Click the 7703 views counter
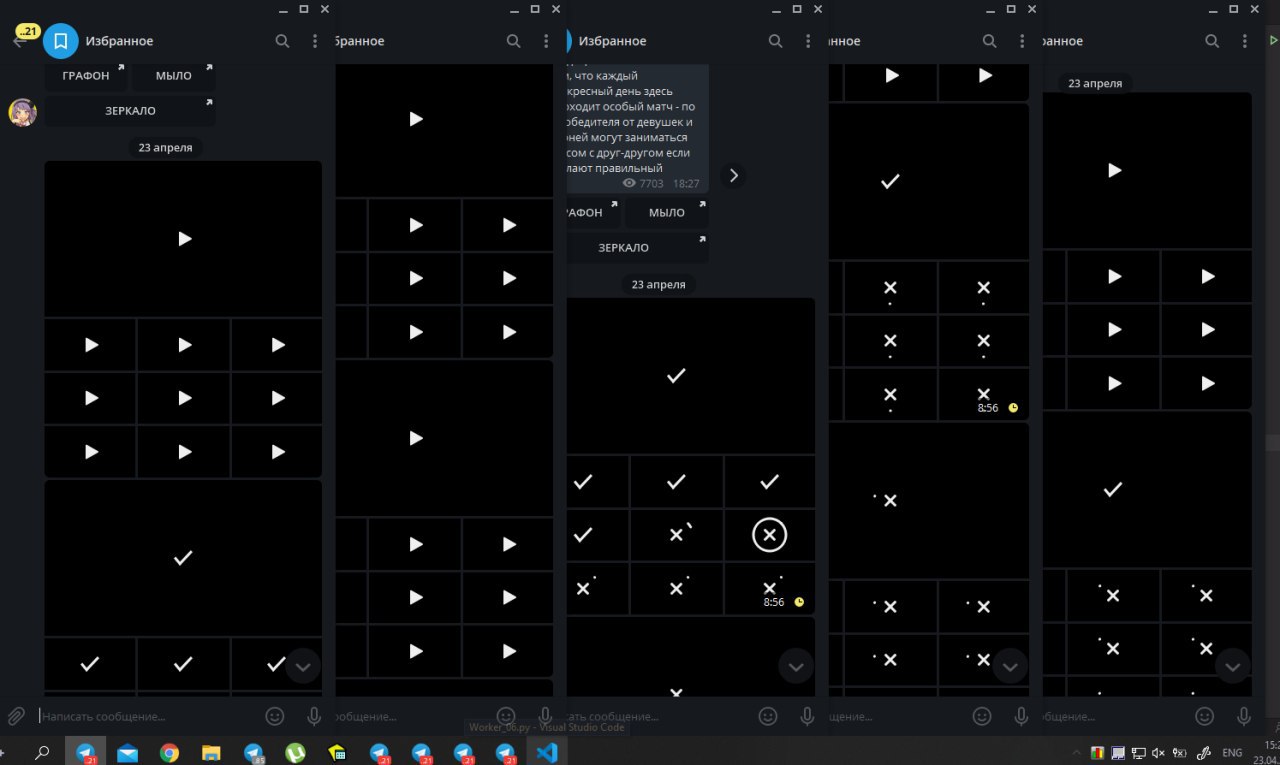This screenshot has width=1280, height=765. [643, 184]
